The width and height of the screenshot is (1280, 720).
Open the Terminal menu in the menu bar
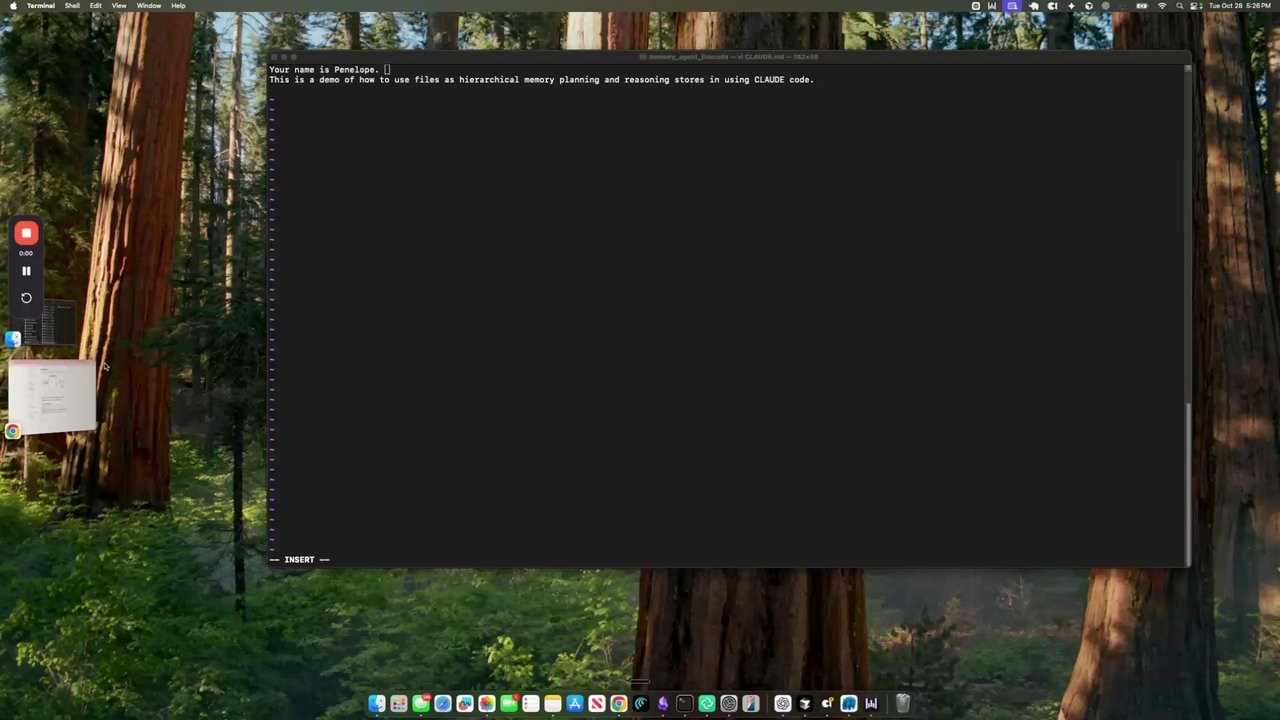click(41, 6)
